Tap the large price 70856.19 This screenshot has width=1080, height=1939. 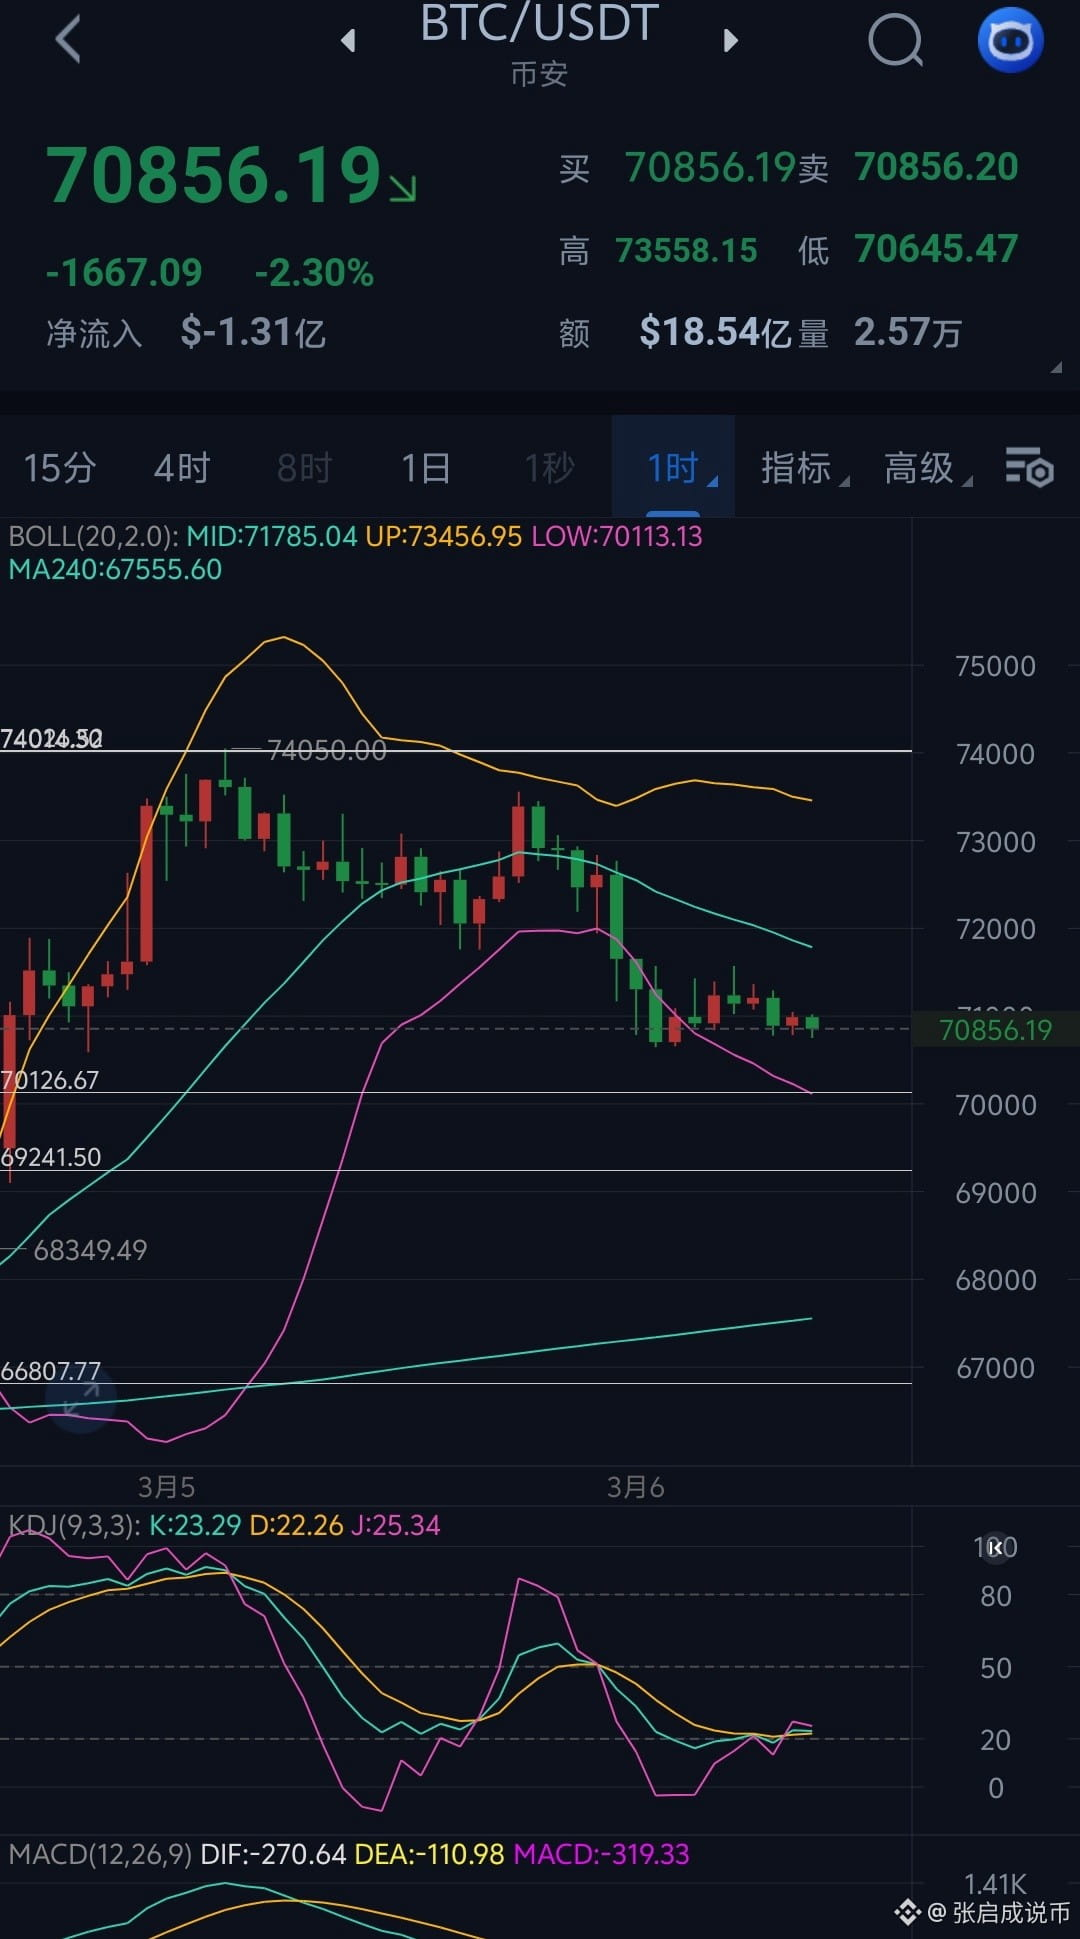(x=214, y=175)
